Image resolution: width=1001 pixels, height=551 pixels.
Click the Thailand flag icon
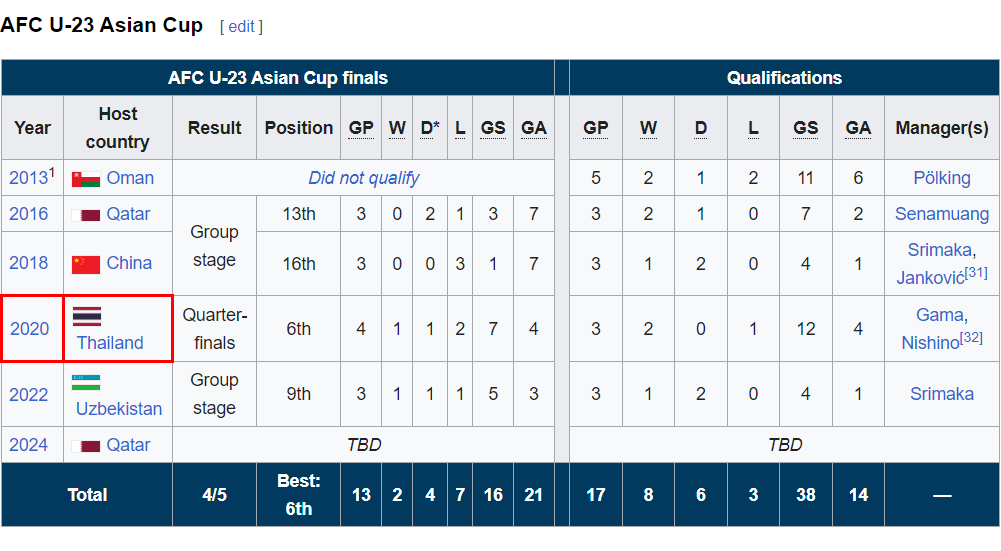point(87,316)
